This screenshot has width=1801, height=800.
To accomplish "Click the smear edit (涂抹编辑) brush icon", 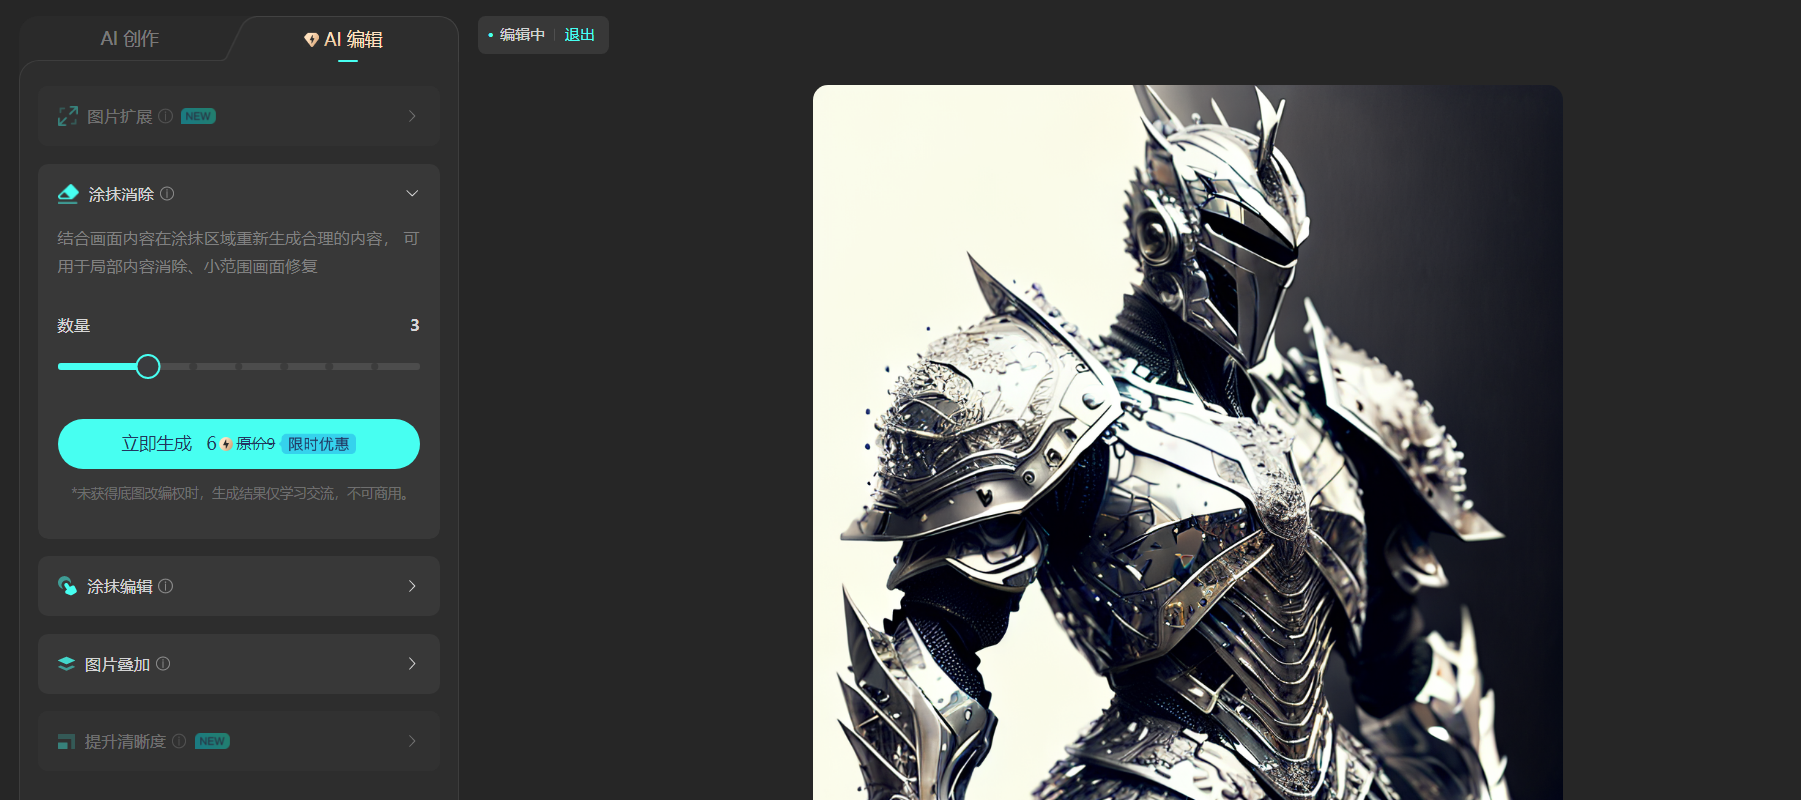I will [x=67, y=586].
